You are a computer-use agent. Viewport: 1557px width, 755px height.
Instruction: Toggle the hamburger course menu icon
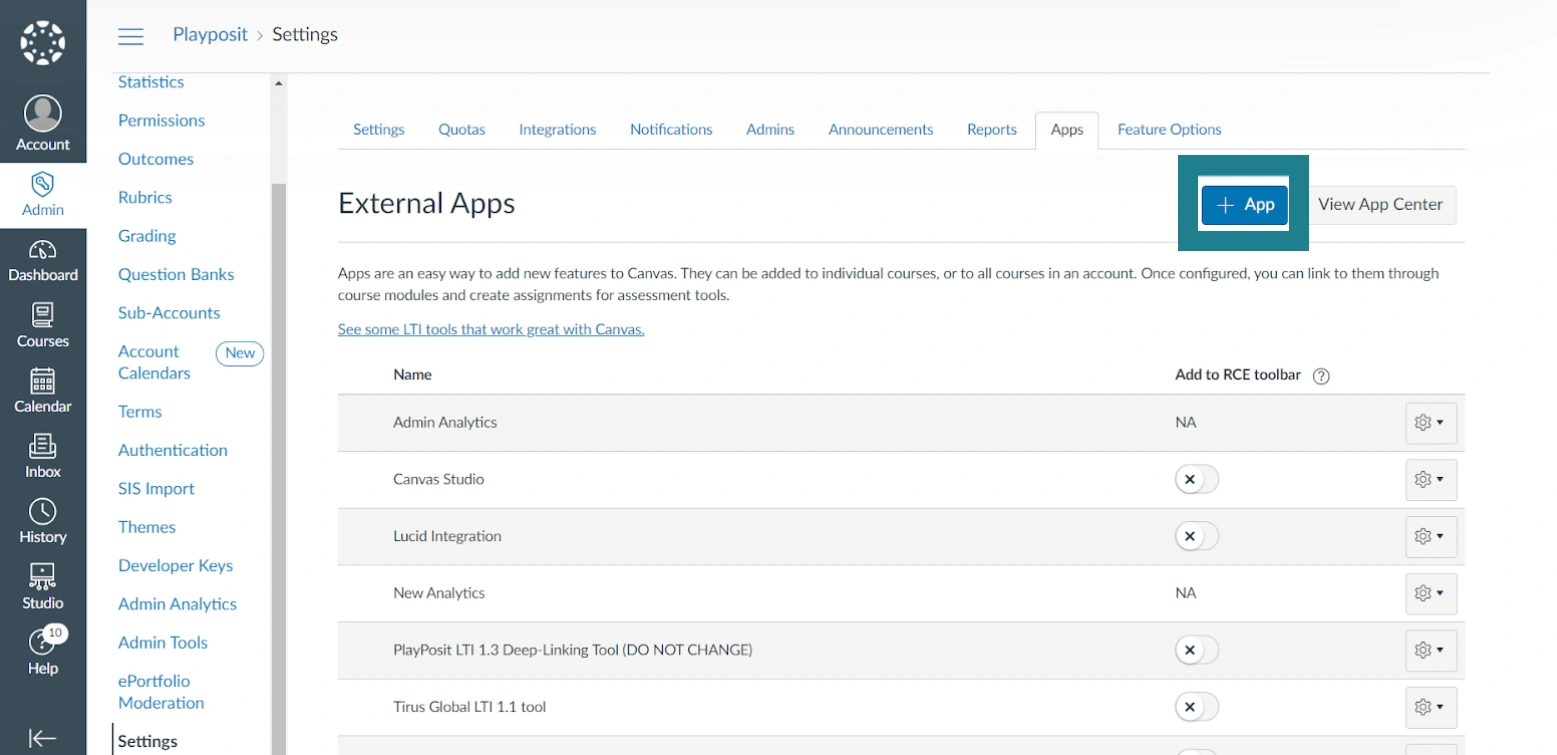pyautogui.click(x=131, y=36)
